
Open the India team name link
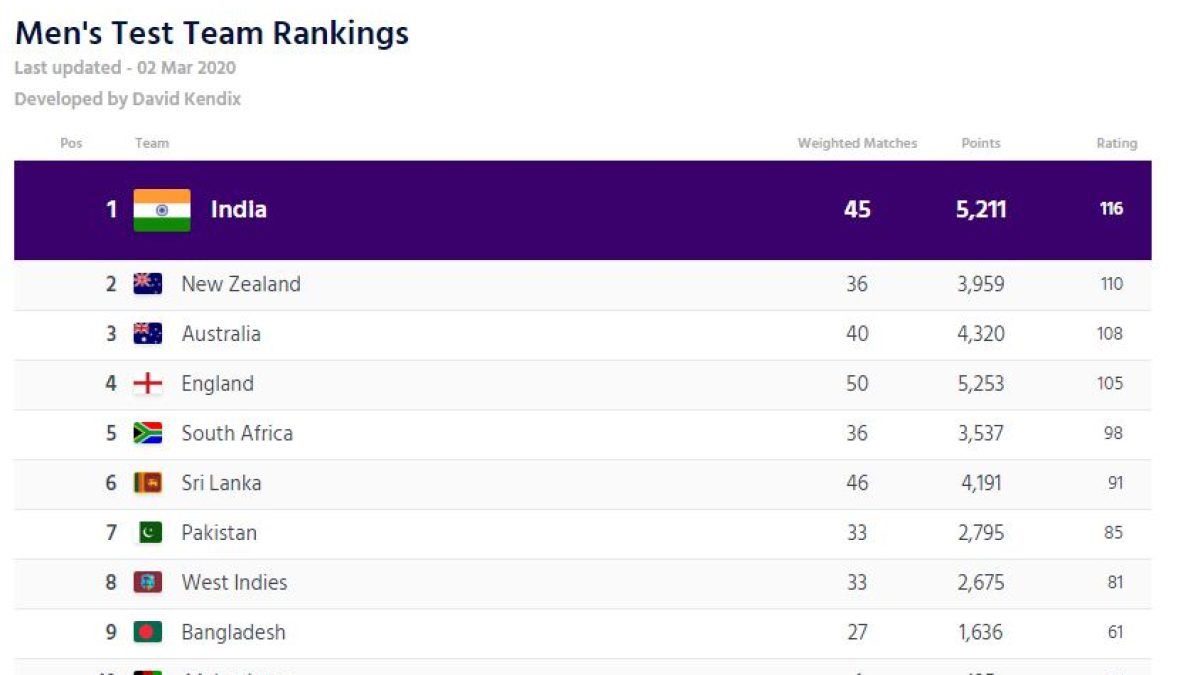coord(238,210)
